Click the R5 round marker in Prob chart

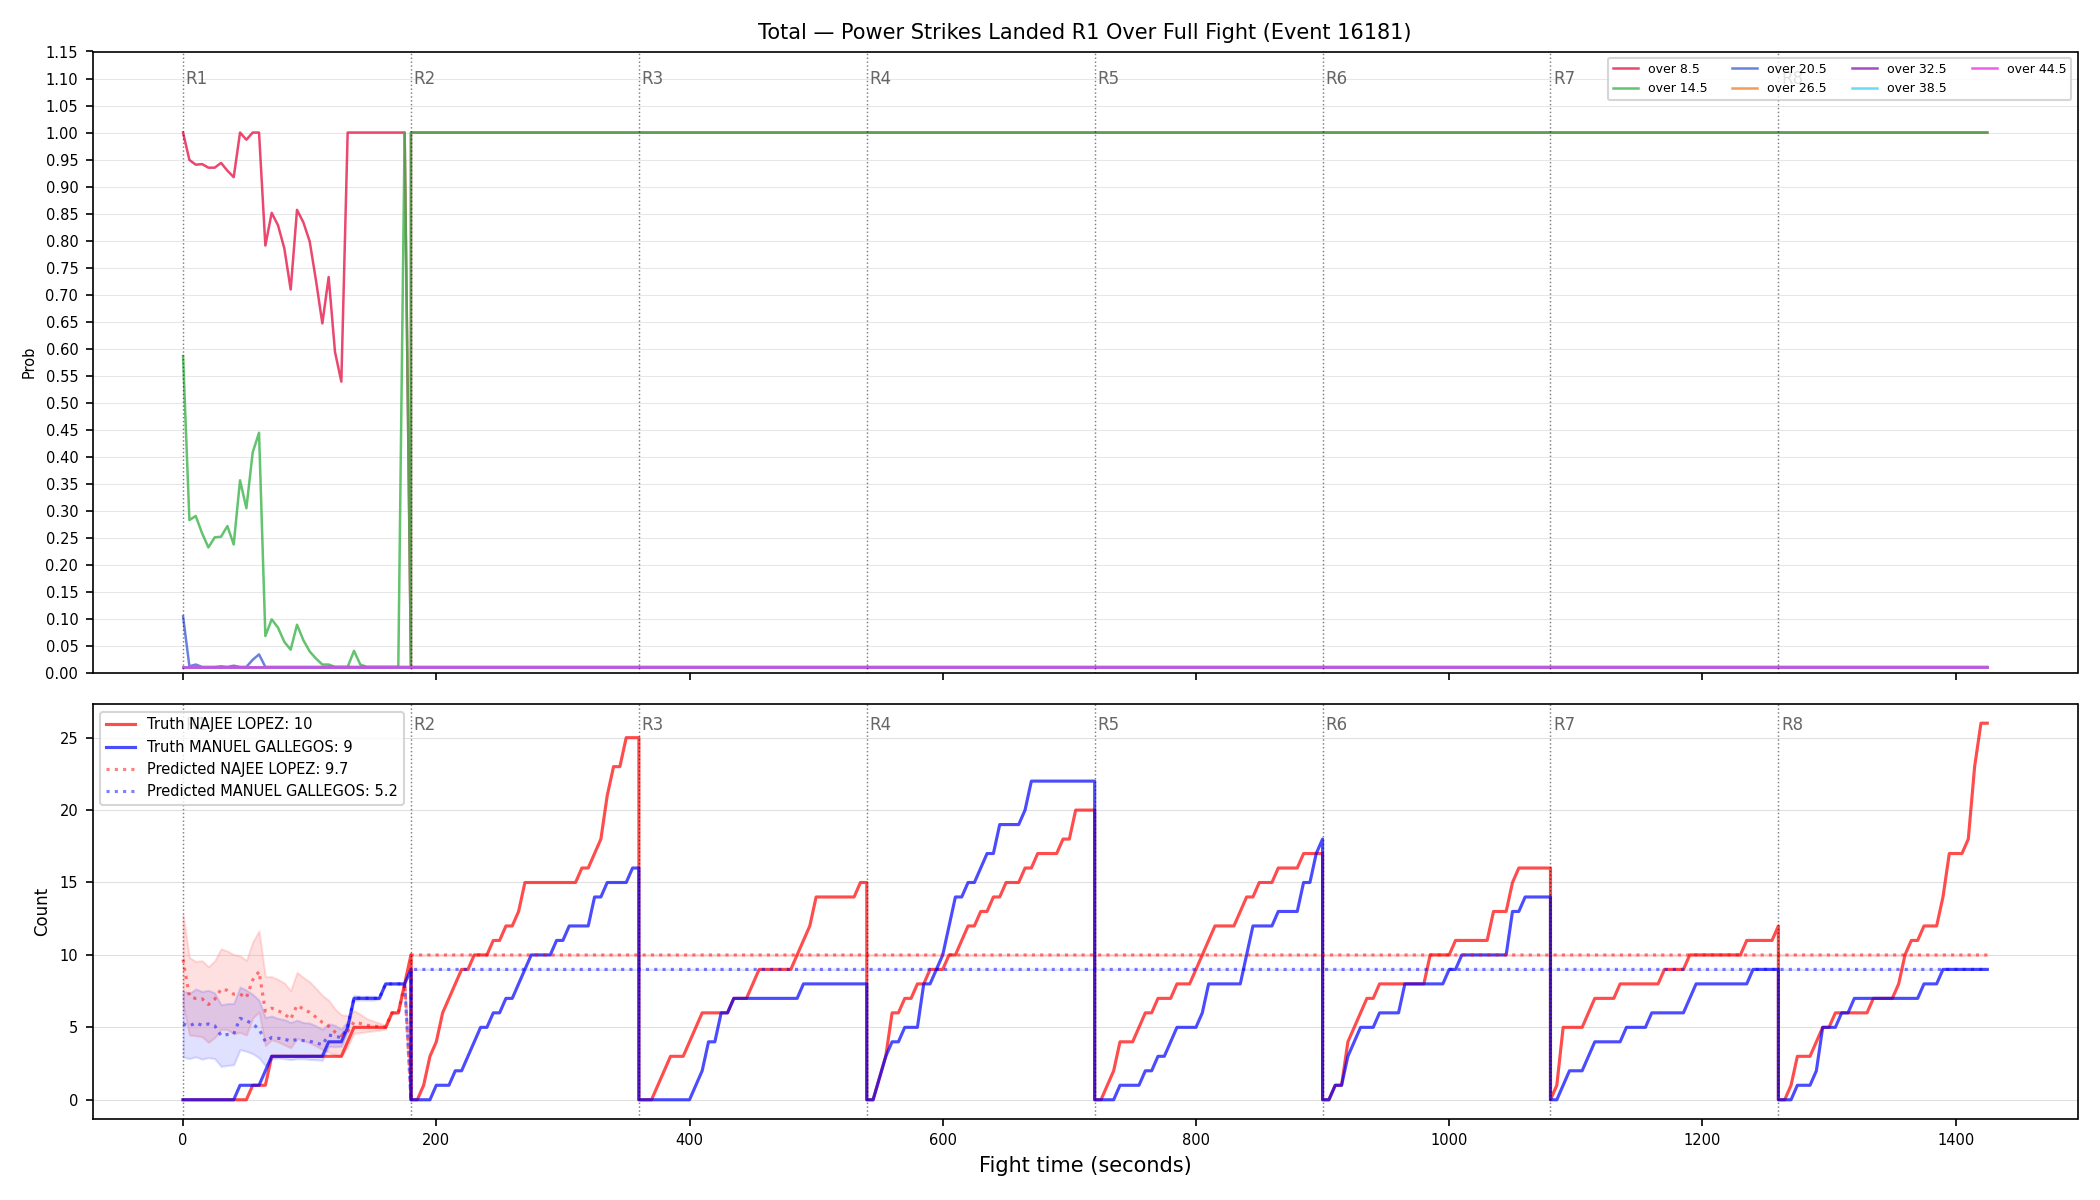[1108, 78]
